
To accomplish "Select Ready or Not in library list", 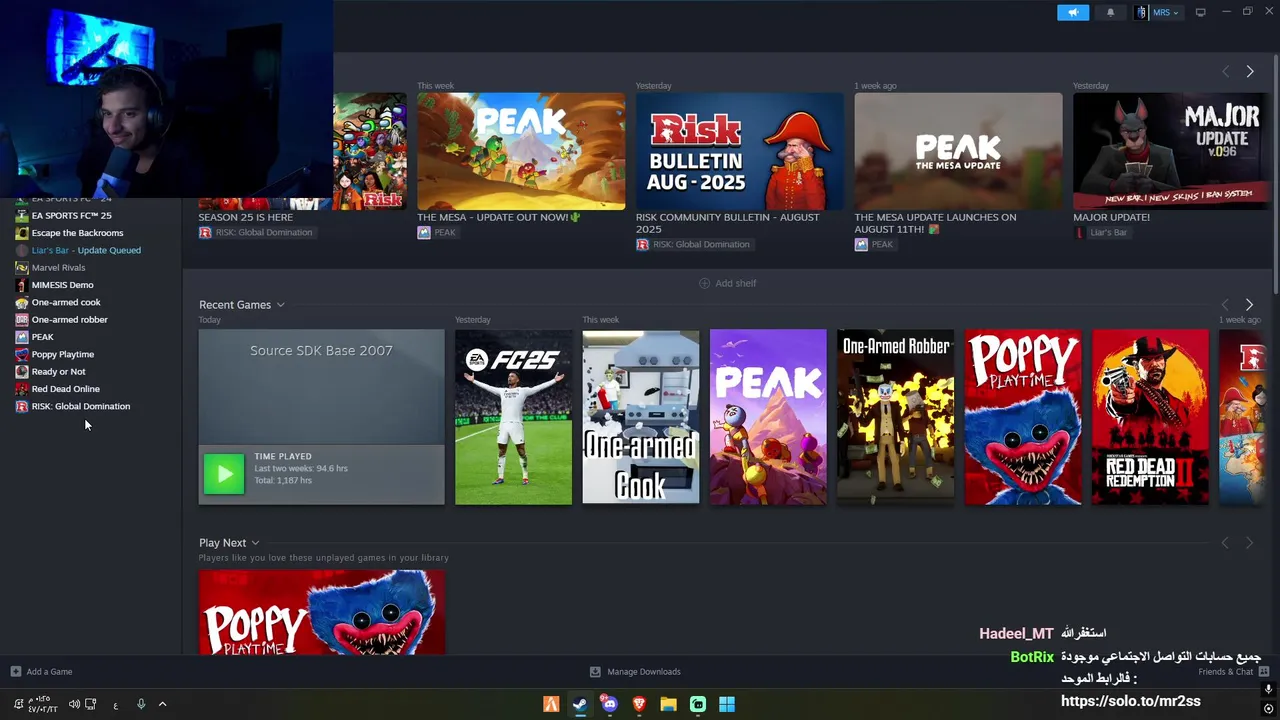I will [58, 372].
